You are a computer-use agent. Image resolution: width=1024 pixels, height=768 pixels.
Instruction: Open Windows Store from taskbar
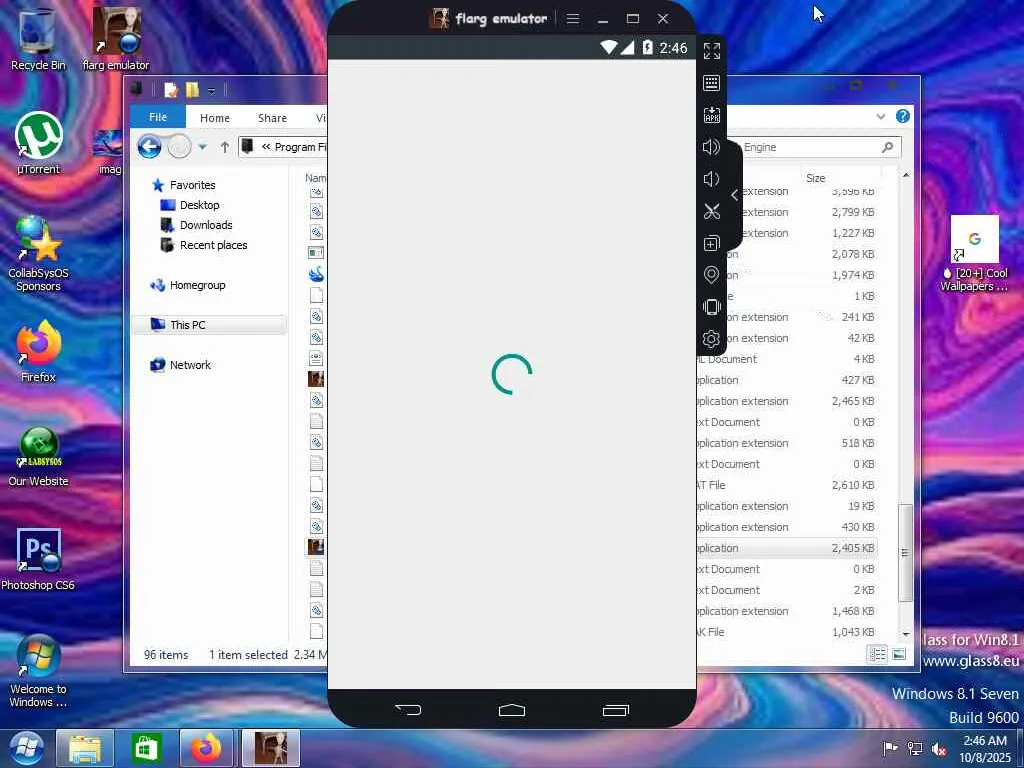[x=146, y=748]
